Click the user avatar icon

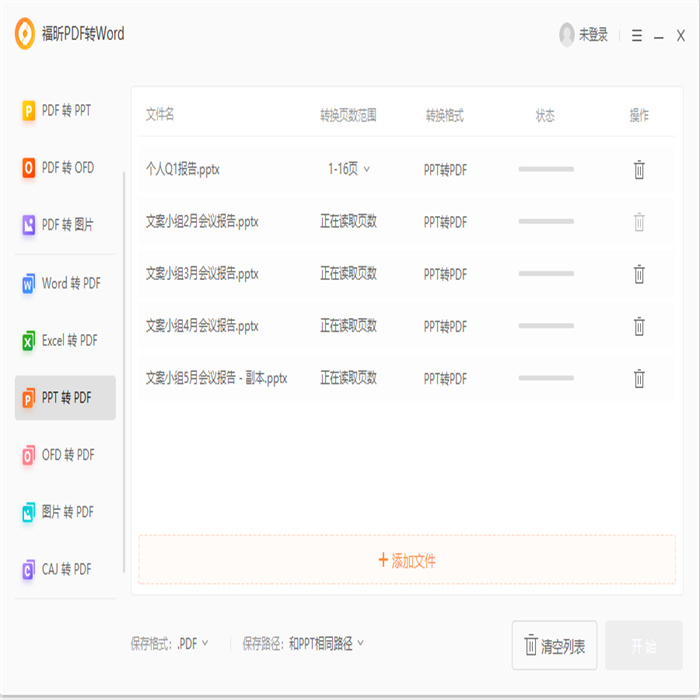(x=567, y=35)
